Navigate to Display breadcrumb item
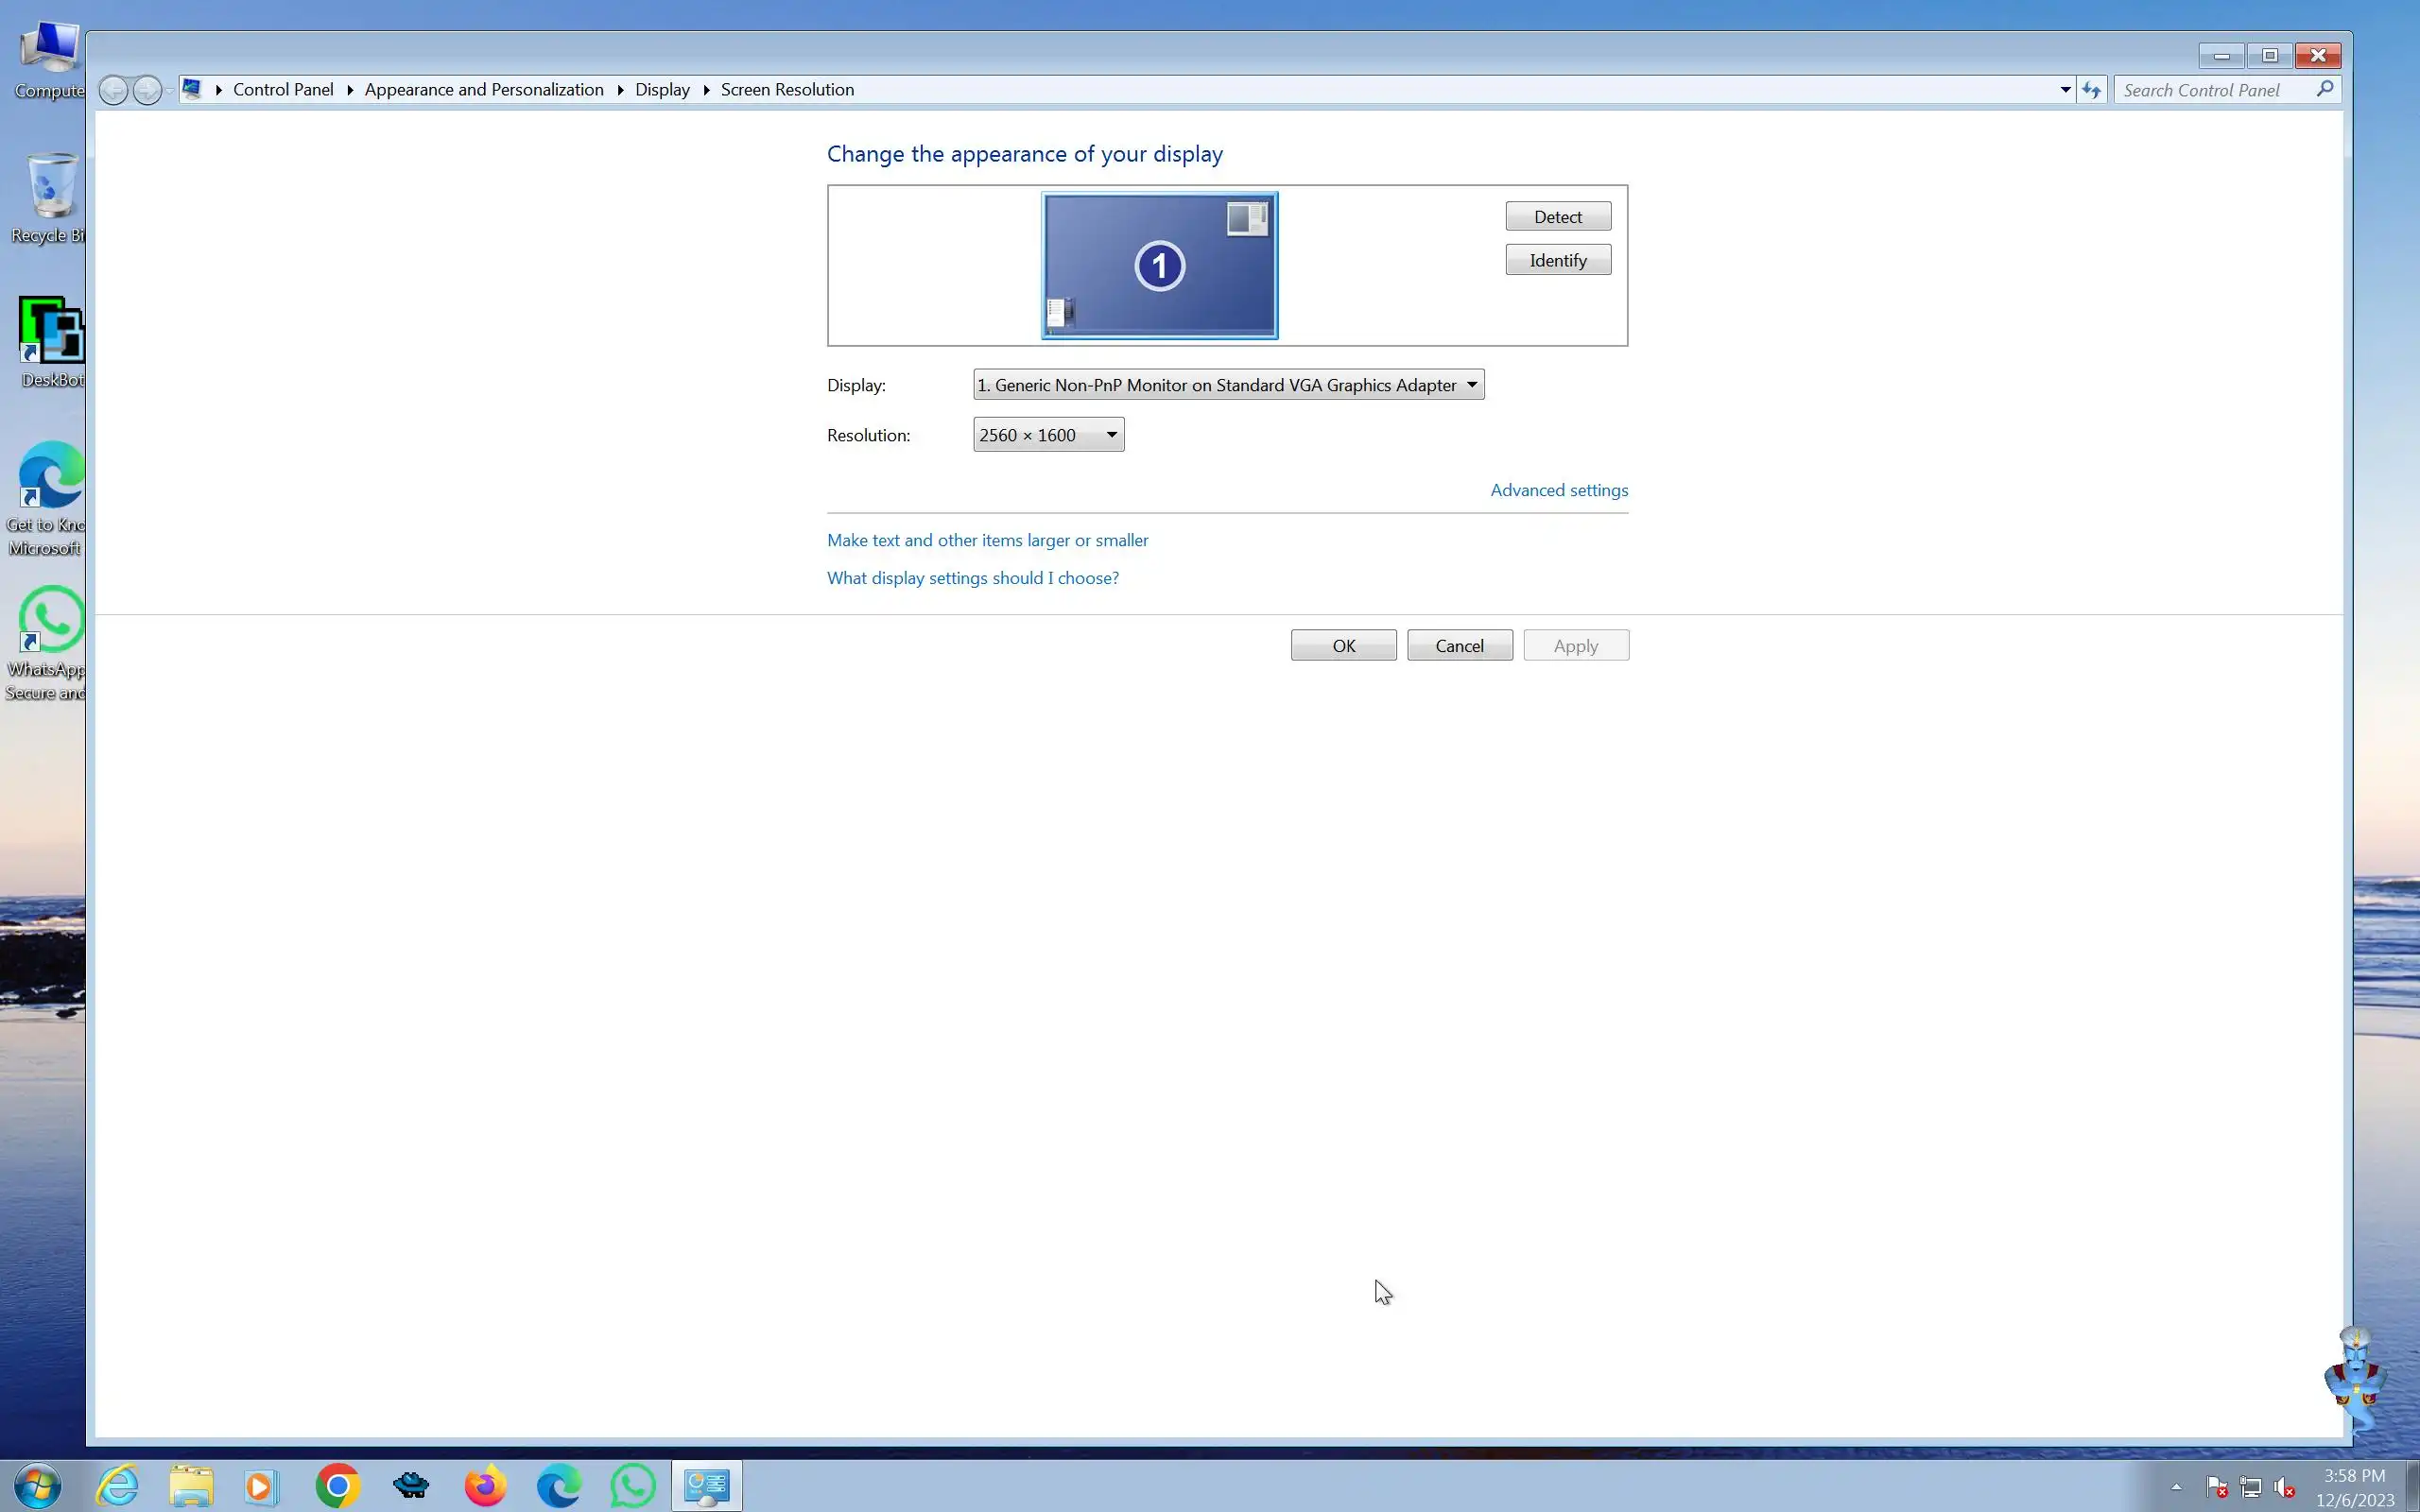 (662, 90)
